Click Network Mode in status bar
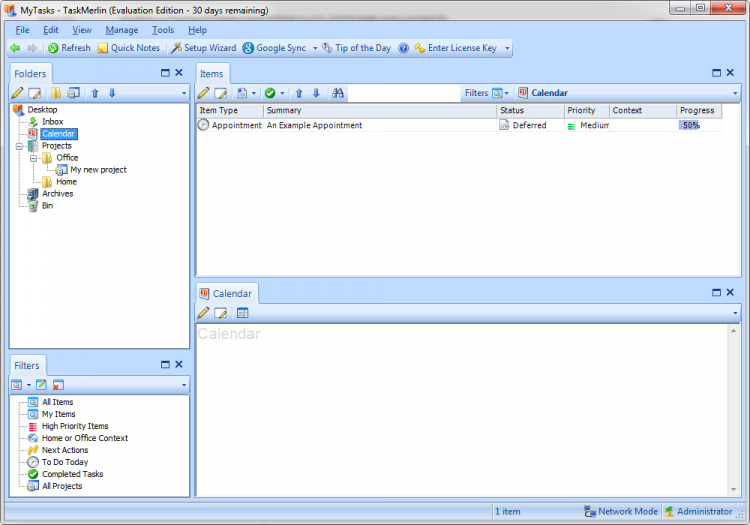This screenshot has width=750, height=525. click(x=621, y=512)
